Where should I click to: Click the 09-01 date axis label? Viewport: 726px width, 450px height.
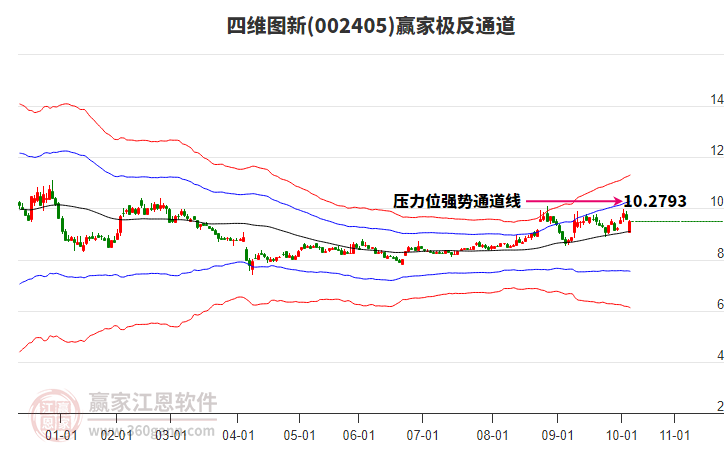[557, 435]
